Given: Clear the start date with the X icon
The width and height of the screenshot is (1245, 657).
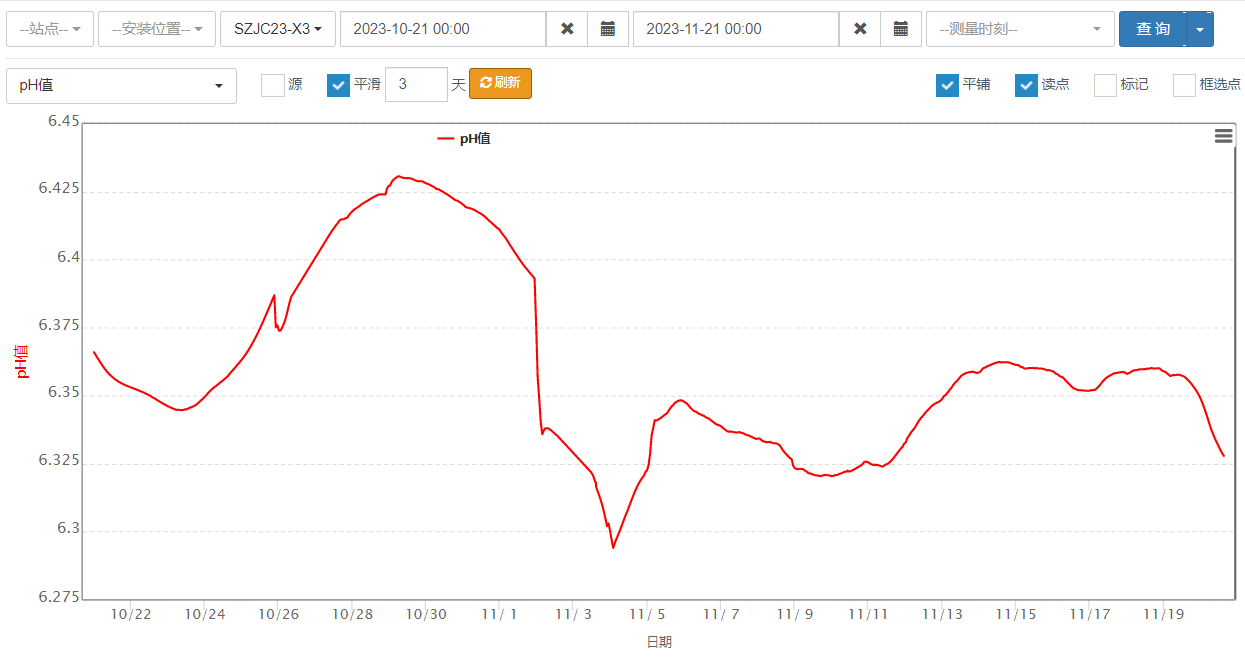Looking at the screenshot, I should point(567,29).
